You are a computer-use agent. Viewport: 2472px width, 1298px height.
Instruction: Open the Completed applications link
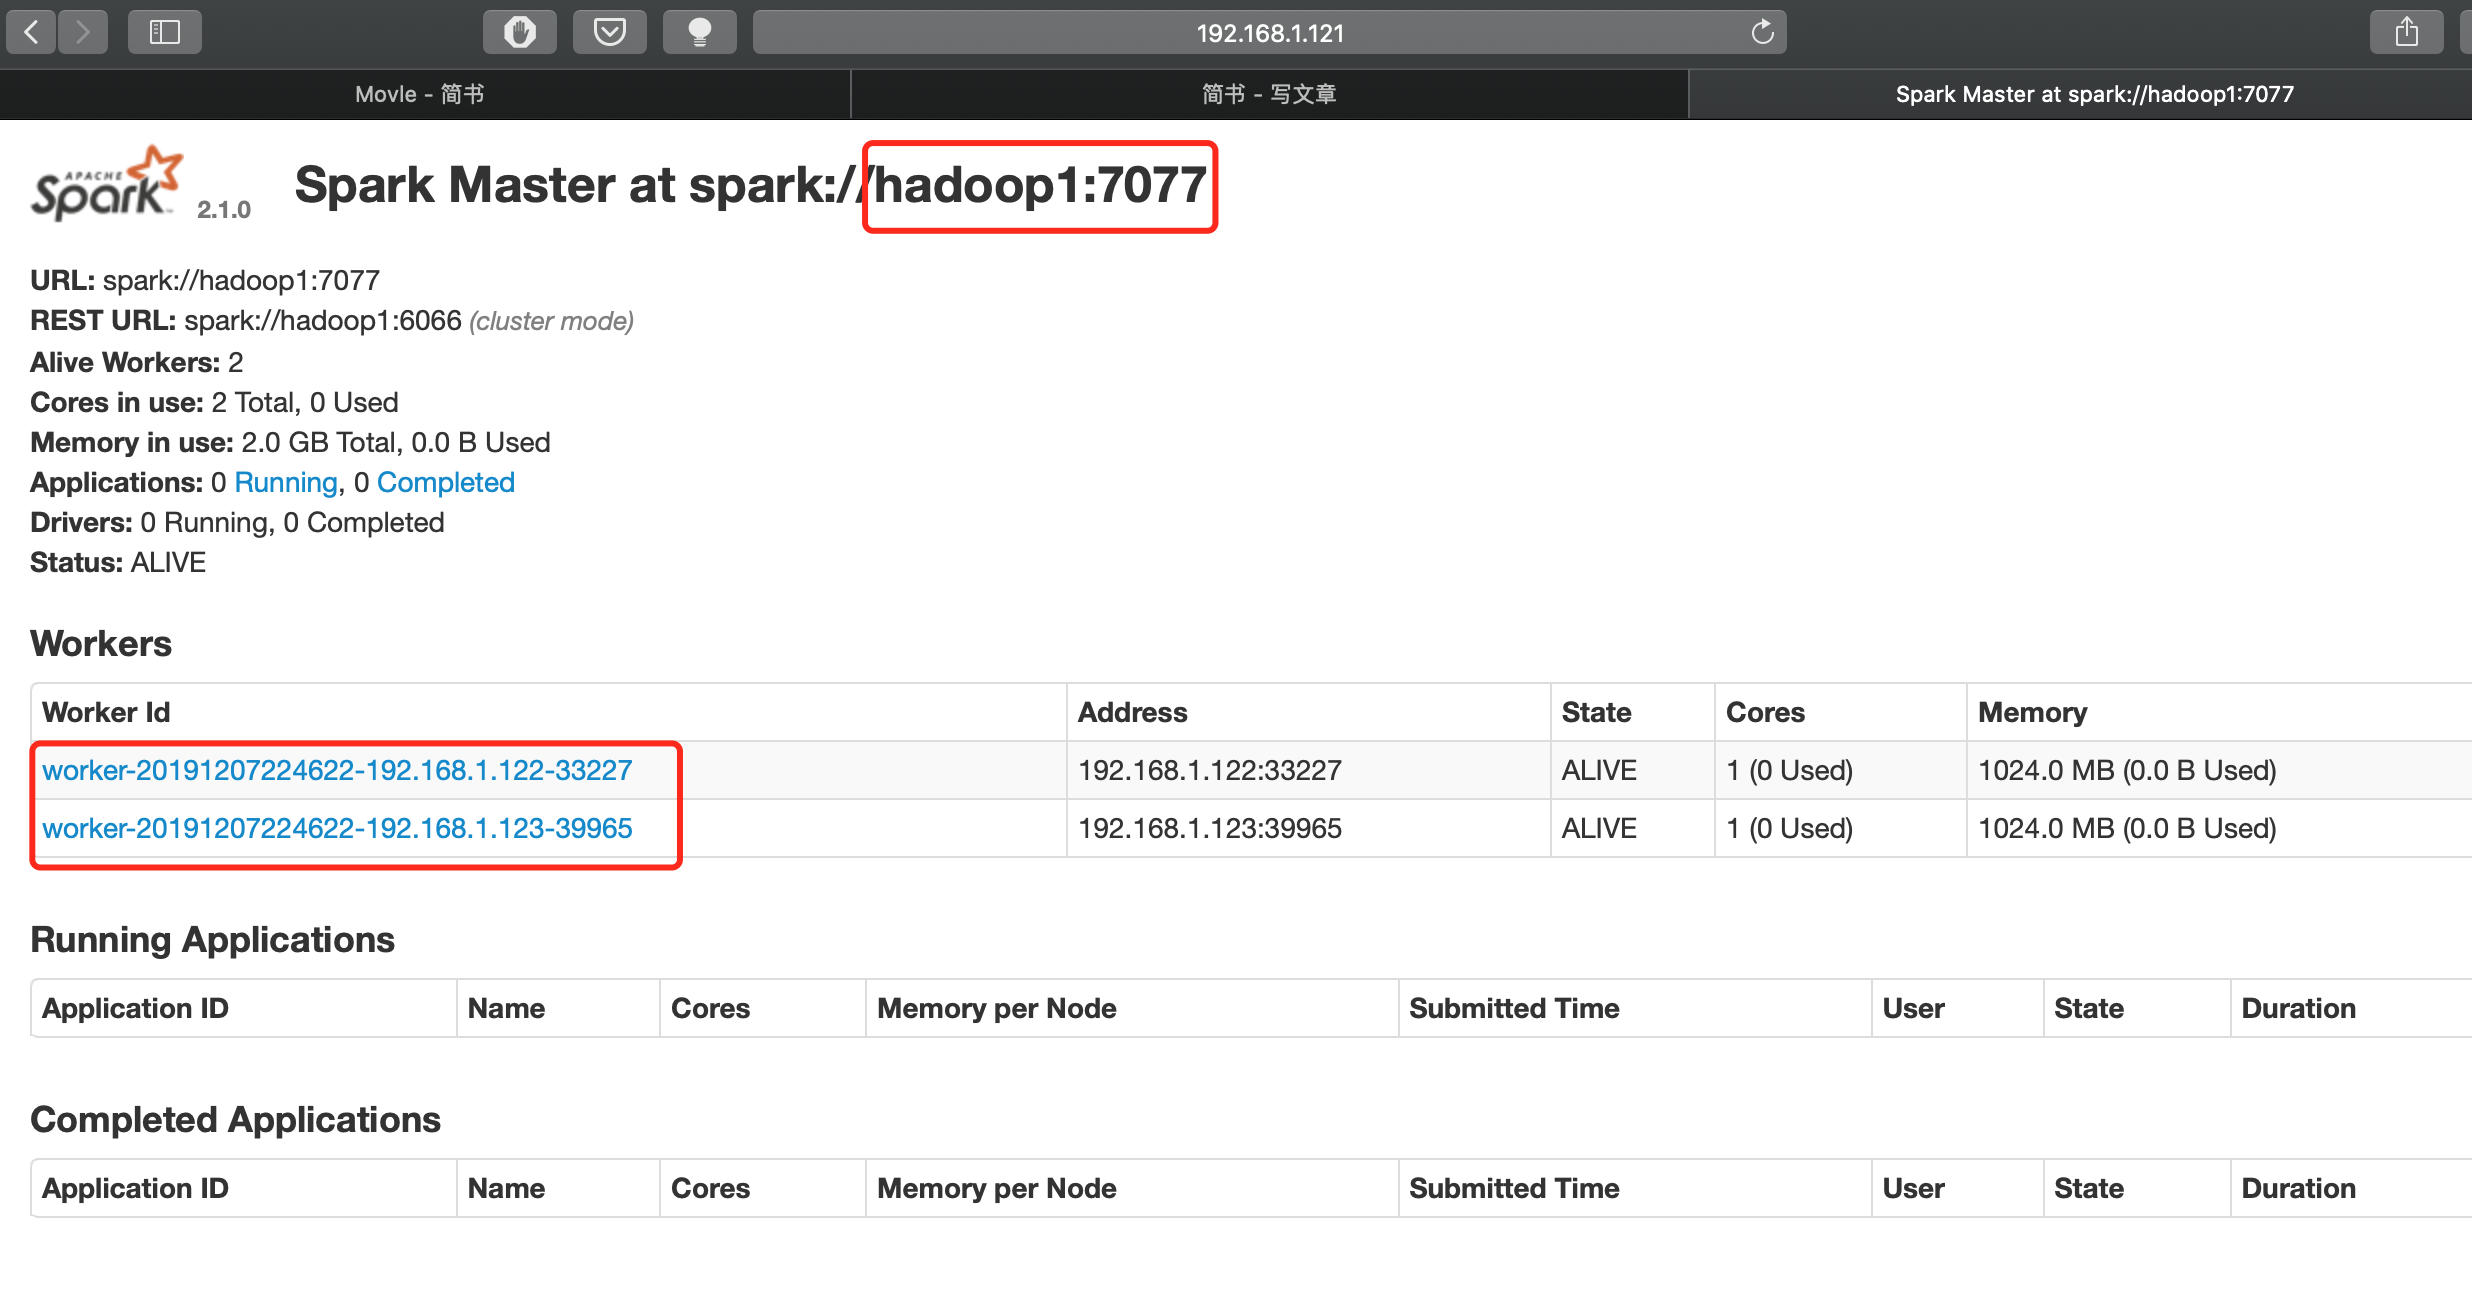pyautogui.click(x=445, y=482)
